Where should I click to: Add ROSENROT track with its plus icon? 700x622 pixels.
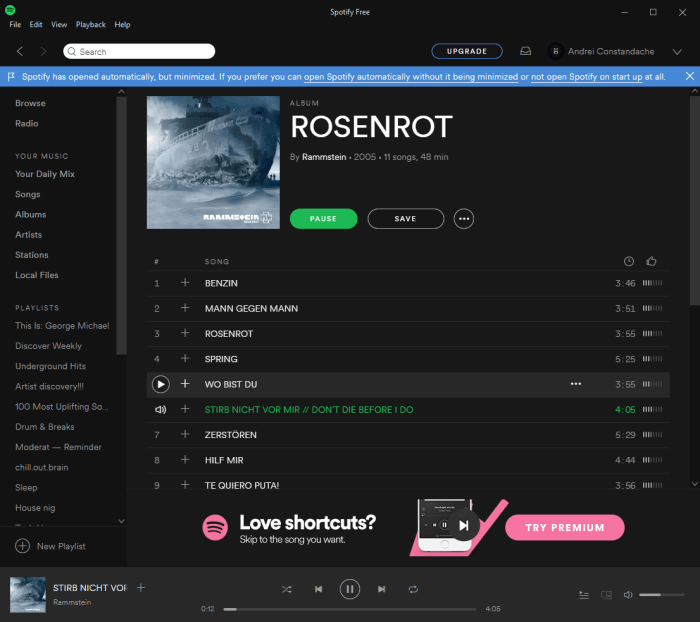[x=185, y=333]
